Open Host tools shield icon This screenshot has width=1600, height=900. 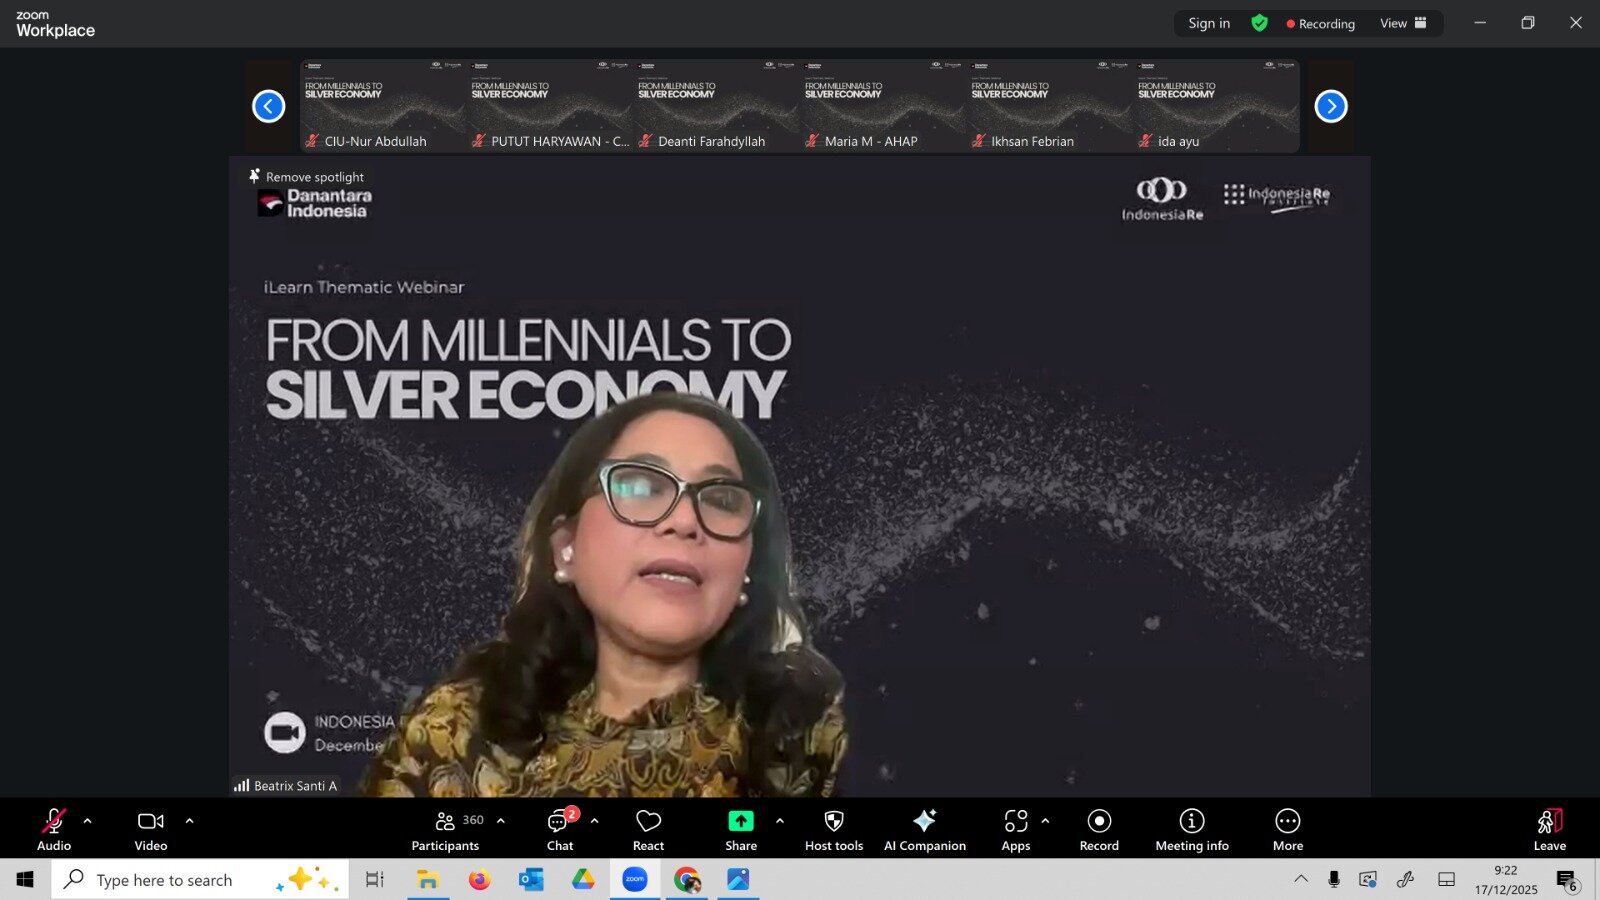point(833,829)
